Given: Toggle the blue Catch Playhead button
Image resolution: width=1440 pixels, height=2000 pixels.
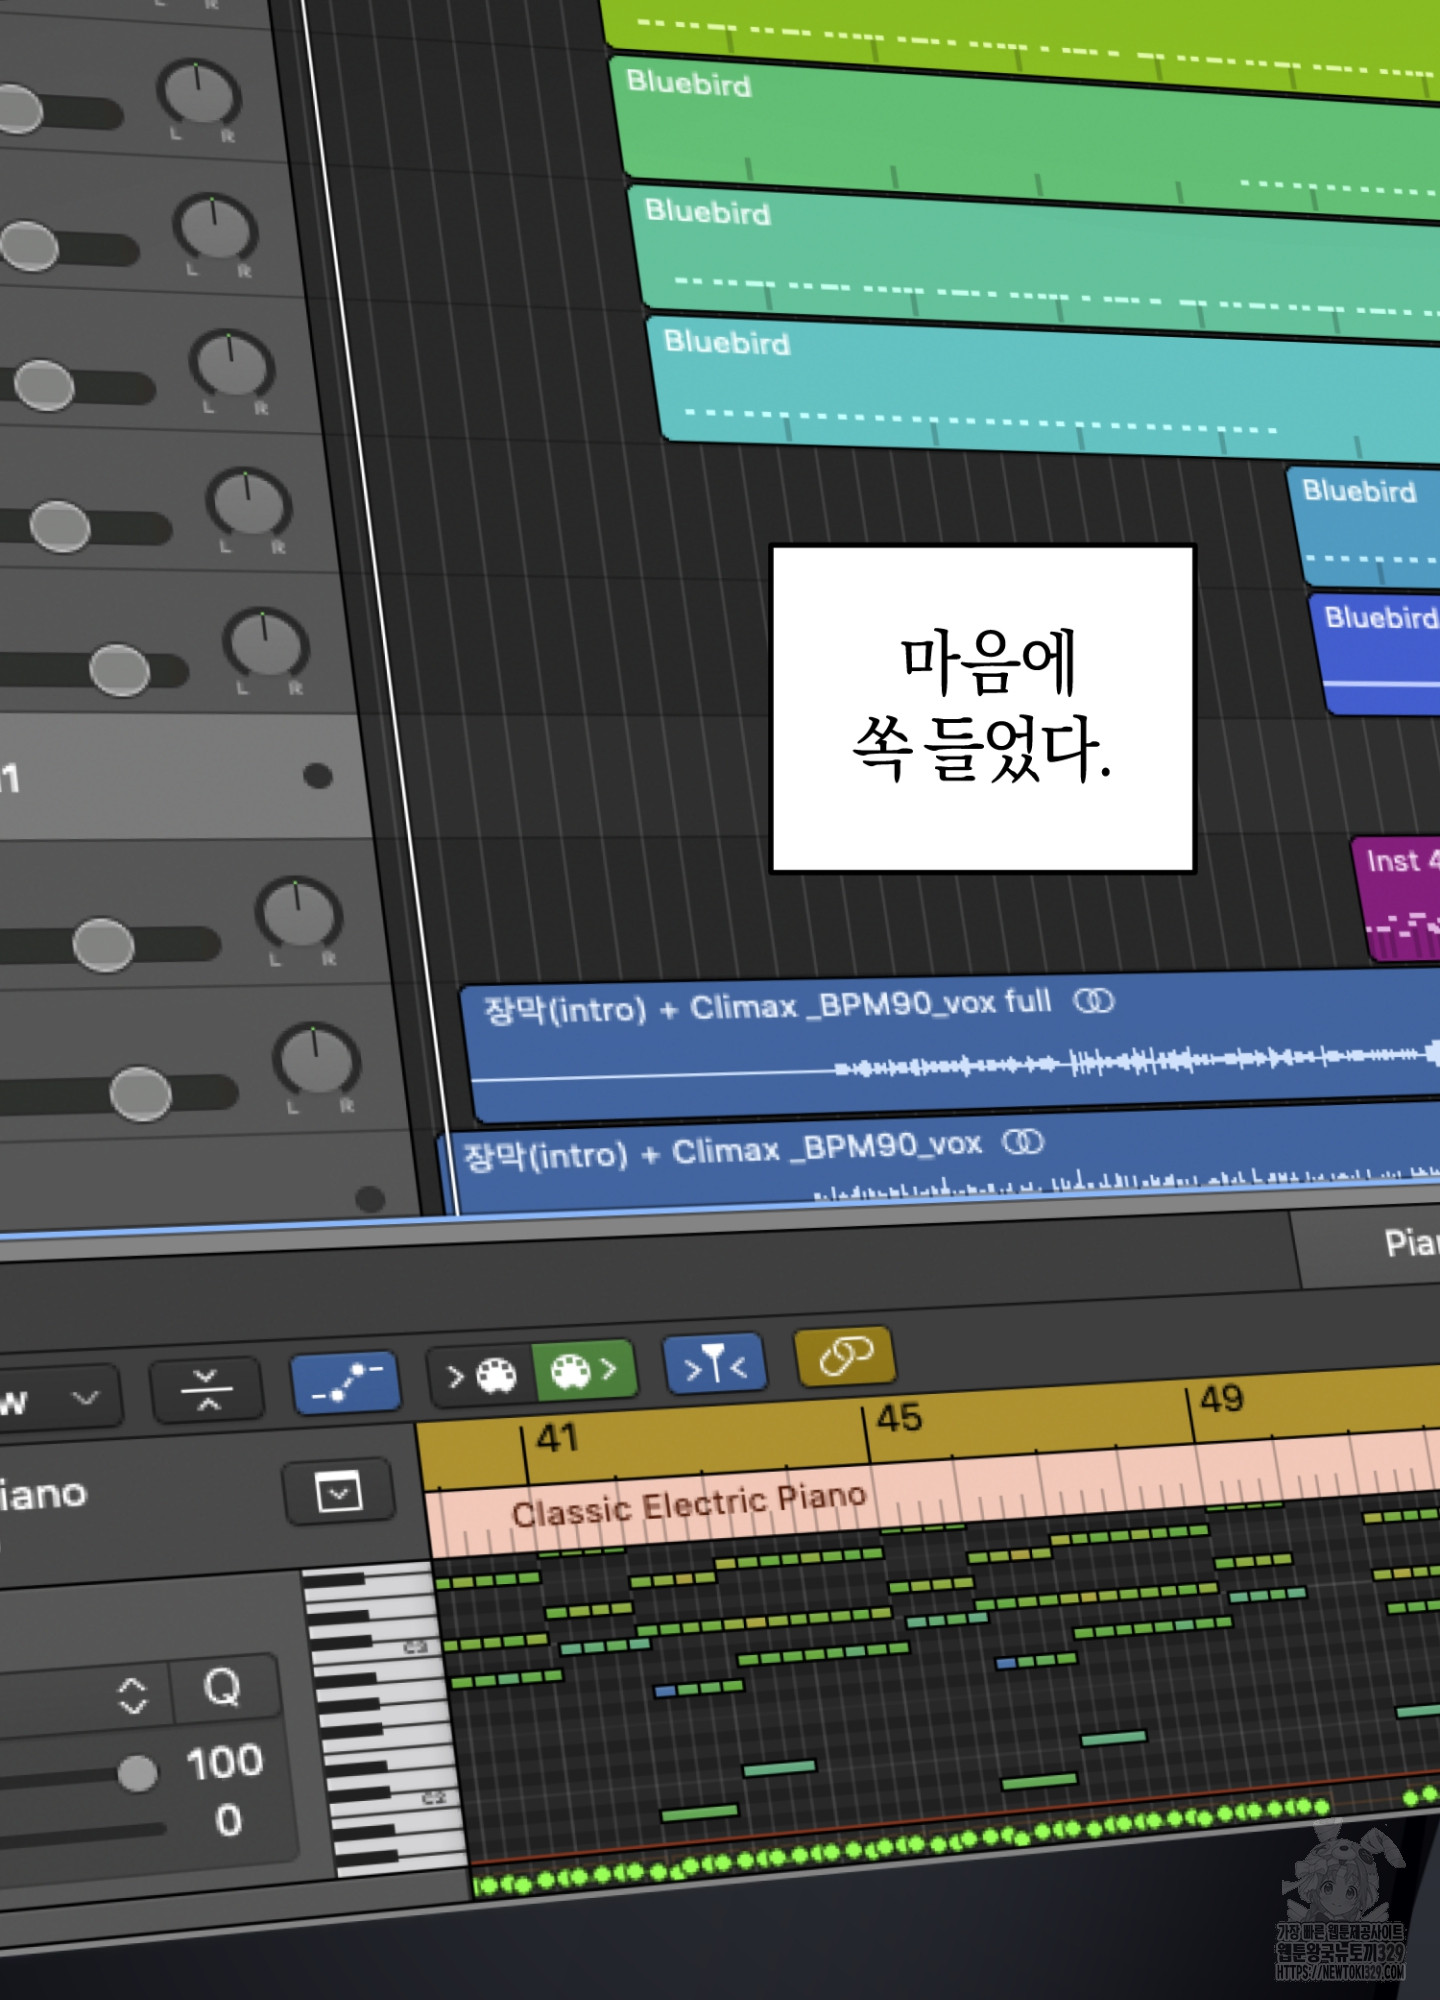Looking at the screenshot, I should click(x=715, y=1364).
